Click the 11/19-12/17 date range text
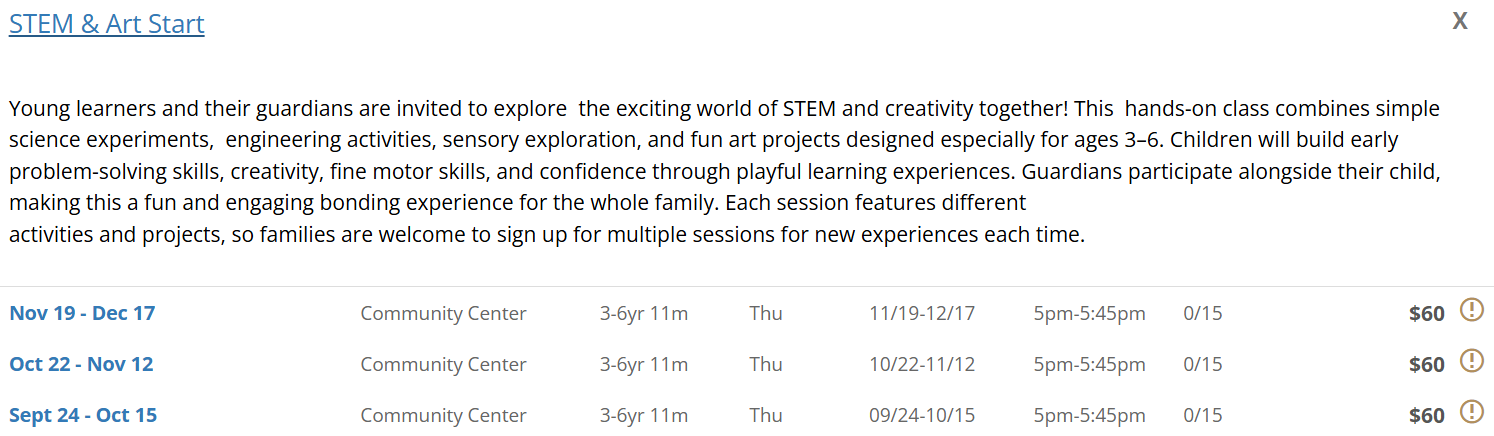 pos(922,313)
